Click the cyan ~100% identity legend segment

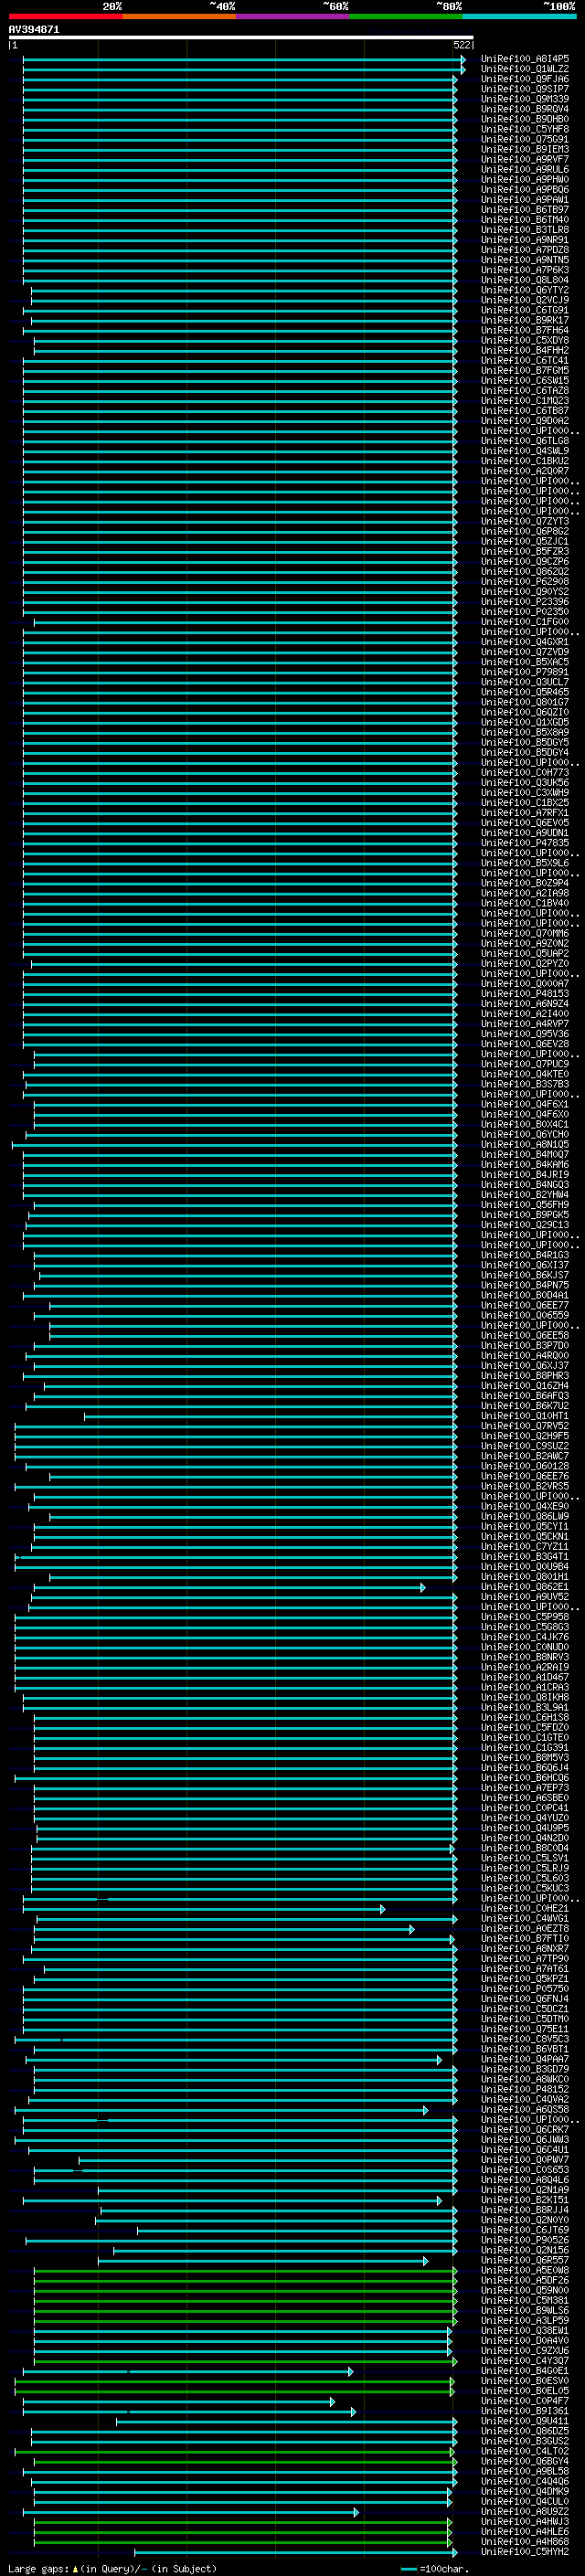519,16
